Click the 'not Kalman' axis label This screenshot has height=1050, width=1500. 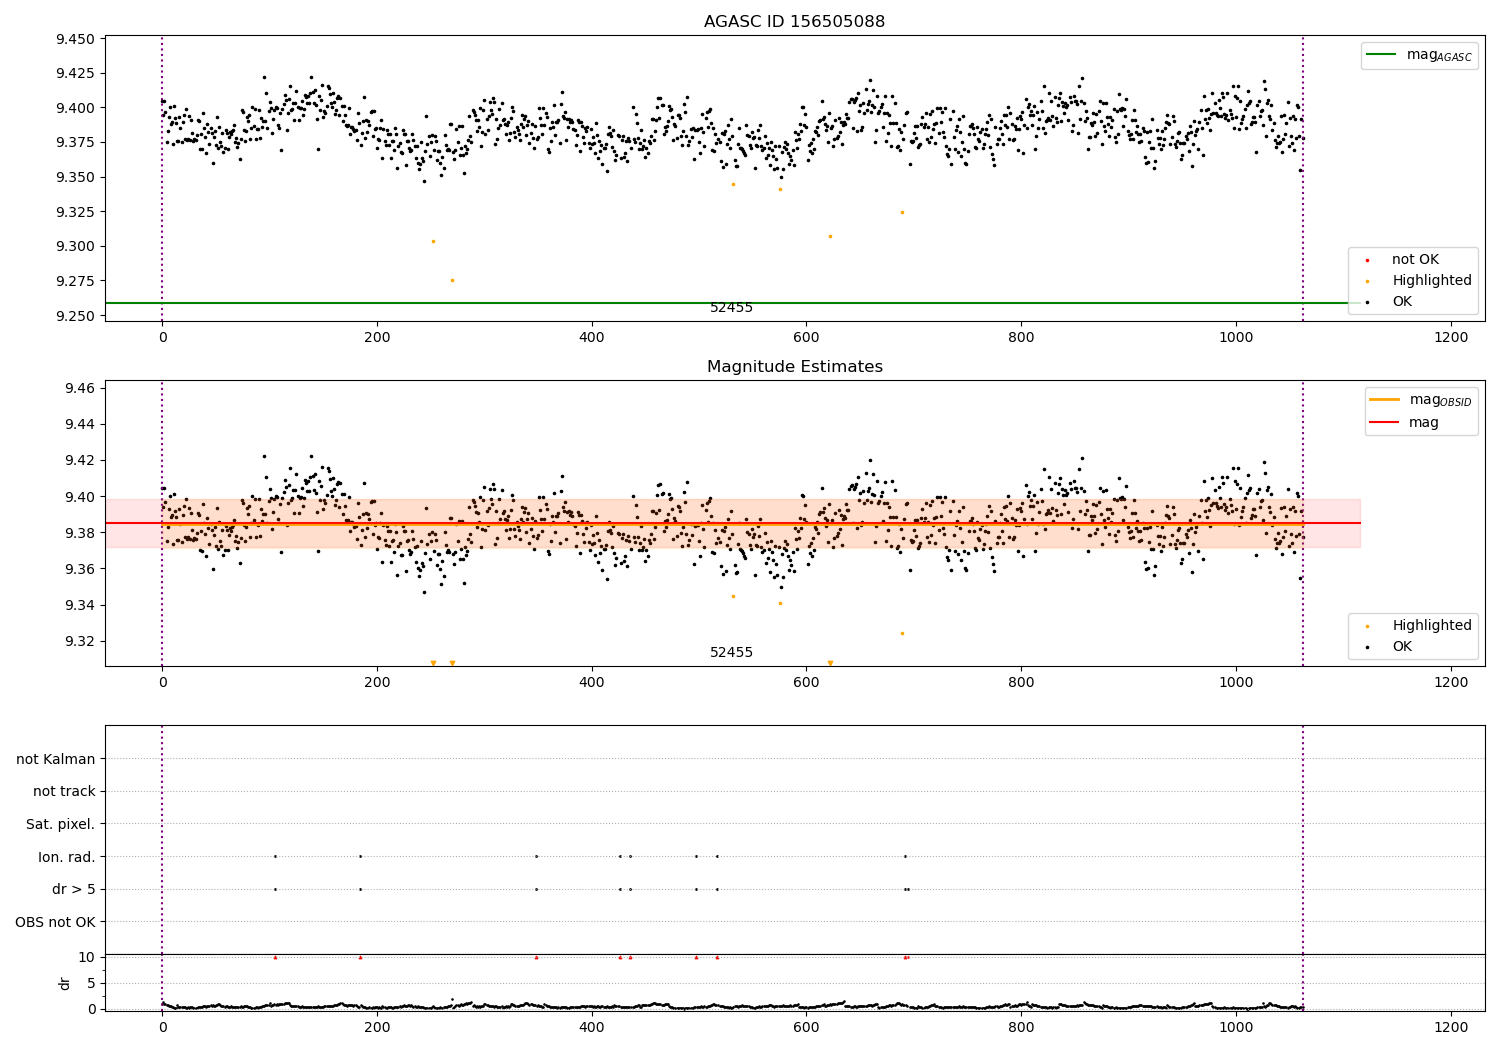(56, 760)
